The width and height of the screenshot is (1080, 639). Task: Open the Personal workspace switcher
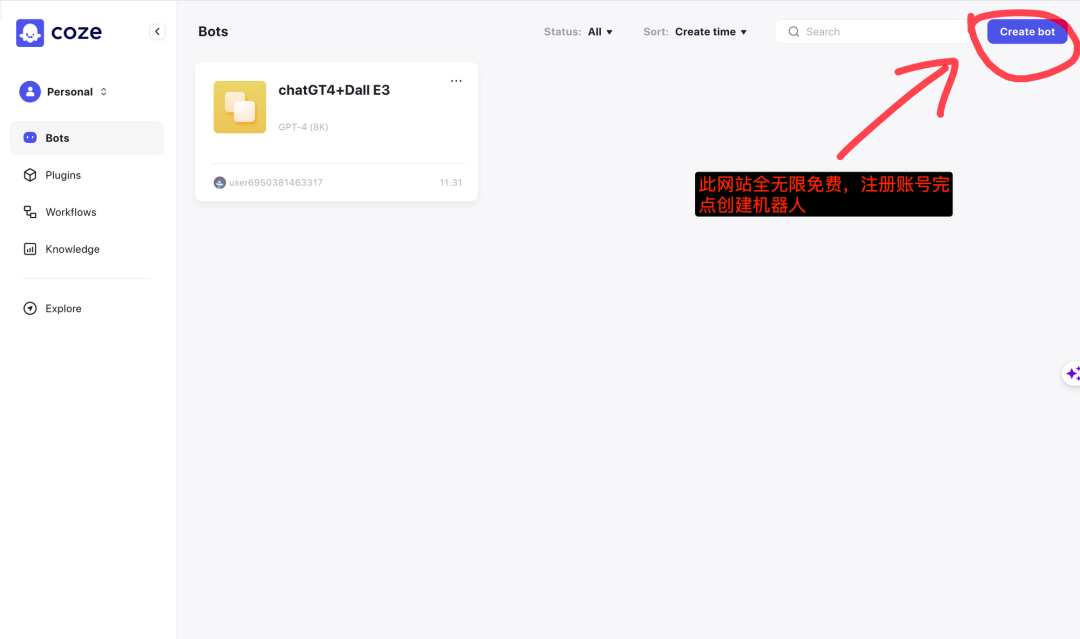tap(63, 92)
